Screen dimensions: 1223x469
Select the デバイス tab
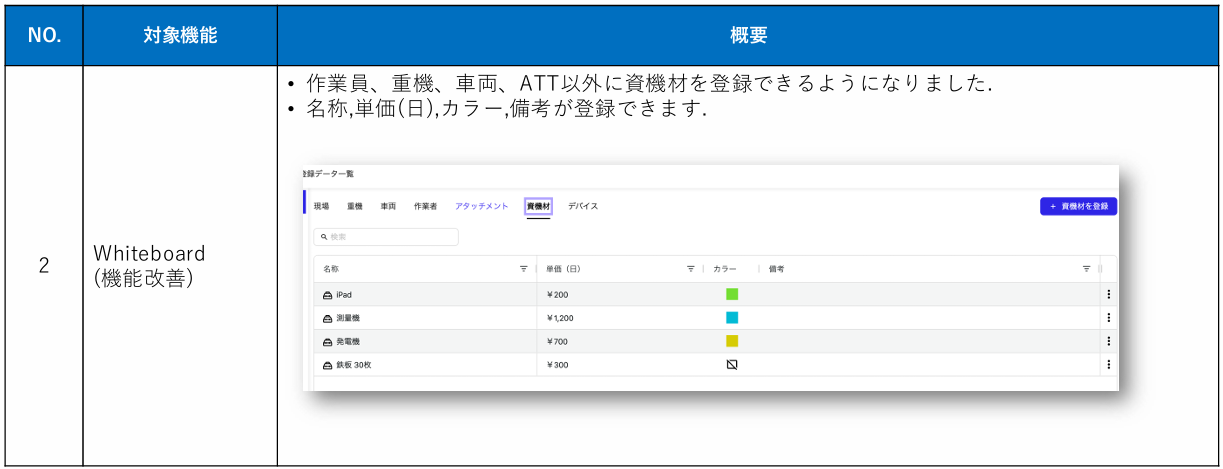click(583, 206)
